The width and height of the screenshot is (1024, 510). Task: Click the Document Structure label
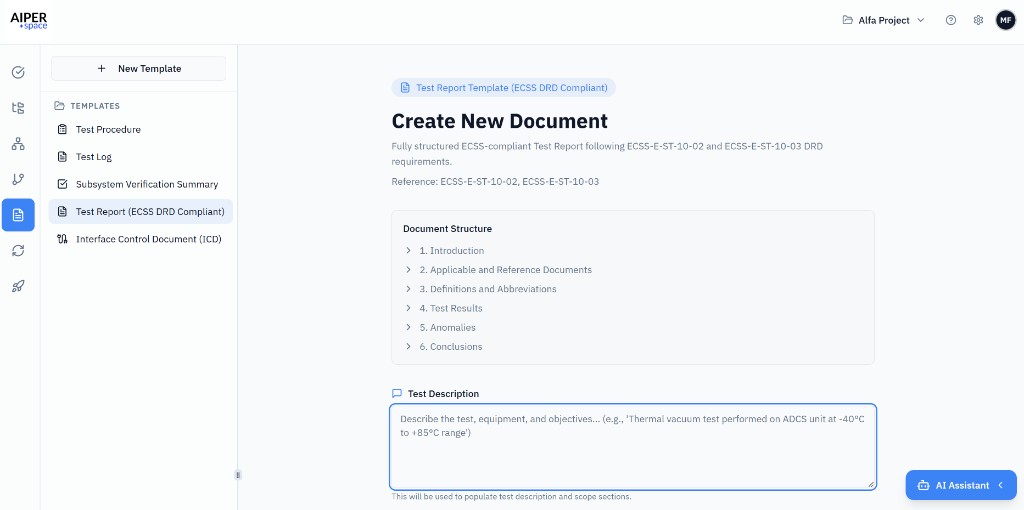[x=447, y=229]
